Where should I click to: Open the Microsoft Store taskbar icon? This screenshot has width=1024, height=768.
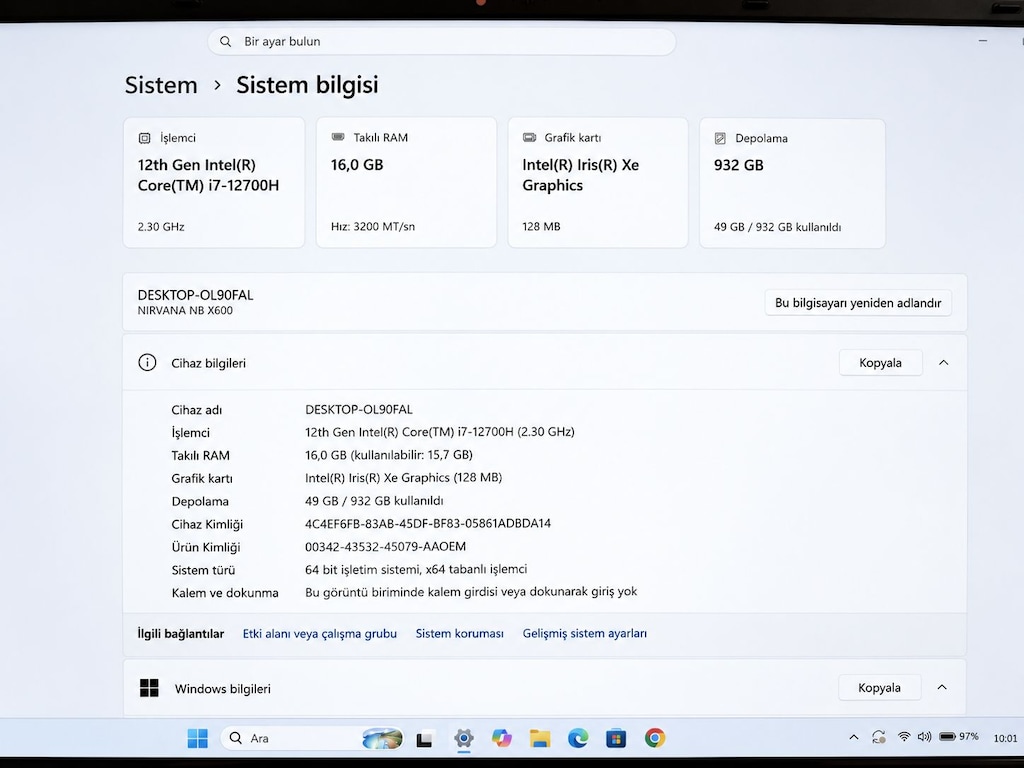click(x=616, y=738)
